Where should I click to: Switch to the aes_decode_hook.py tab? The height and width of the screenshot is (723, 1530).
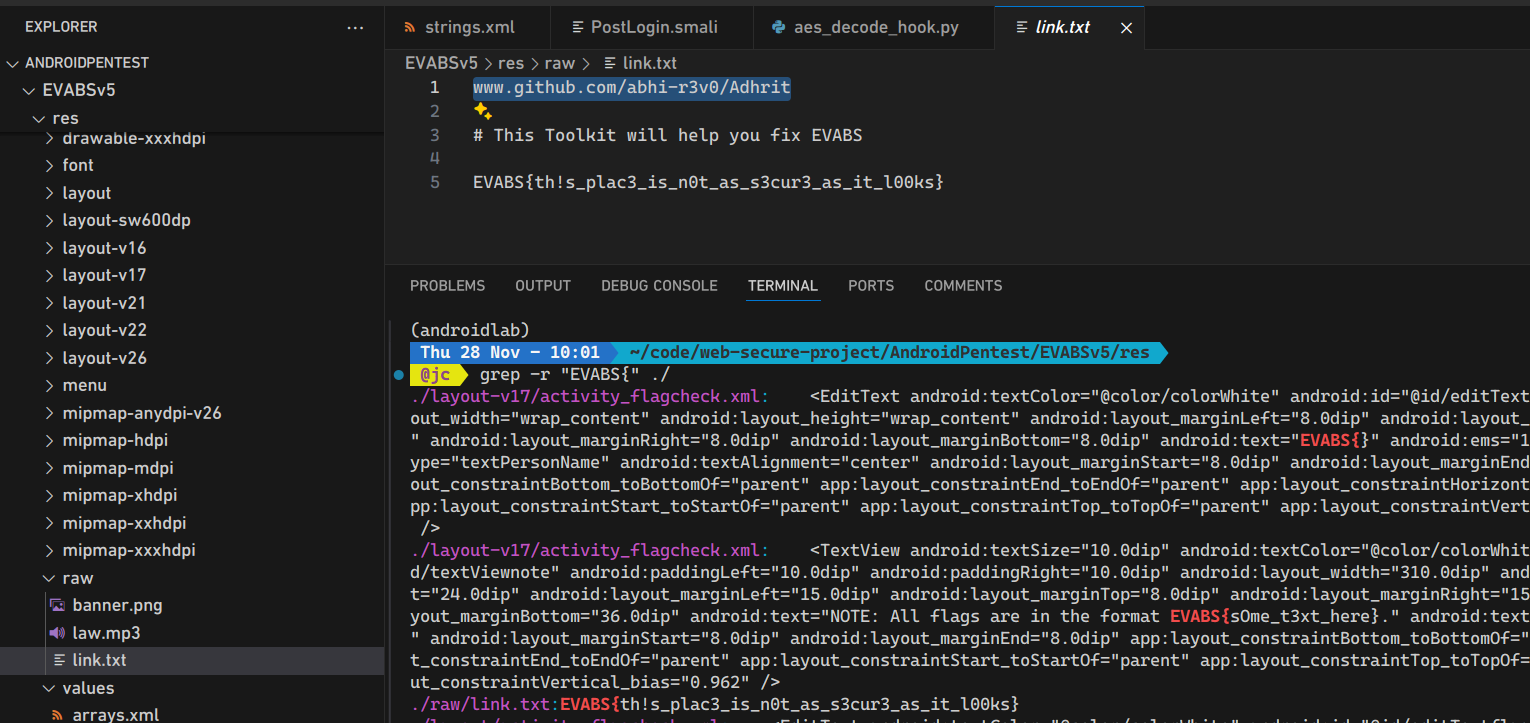pyautogui.click(x=874, y=28)
